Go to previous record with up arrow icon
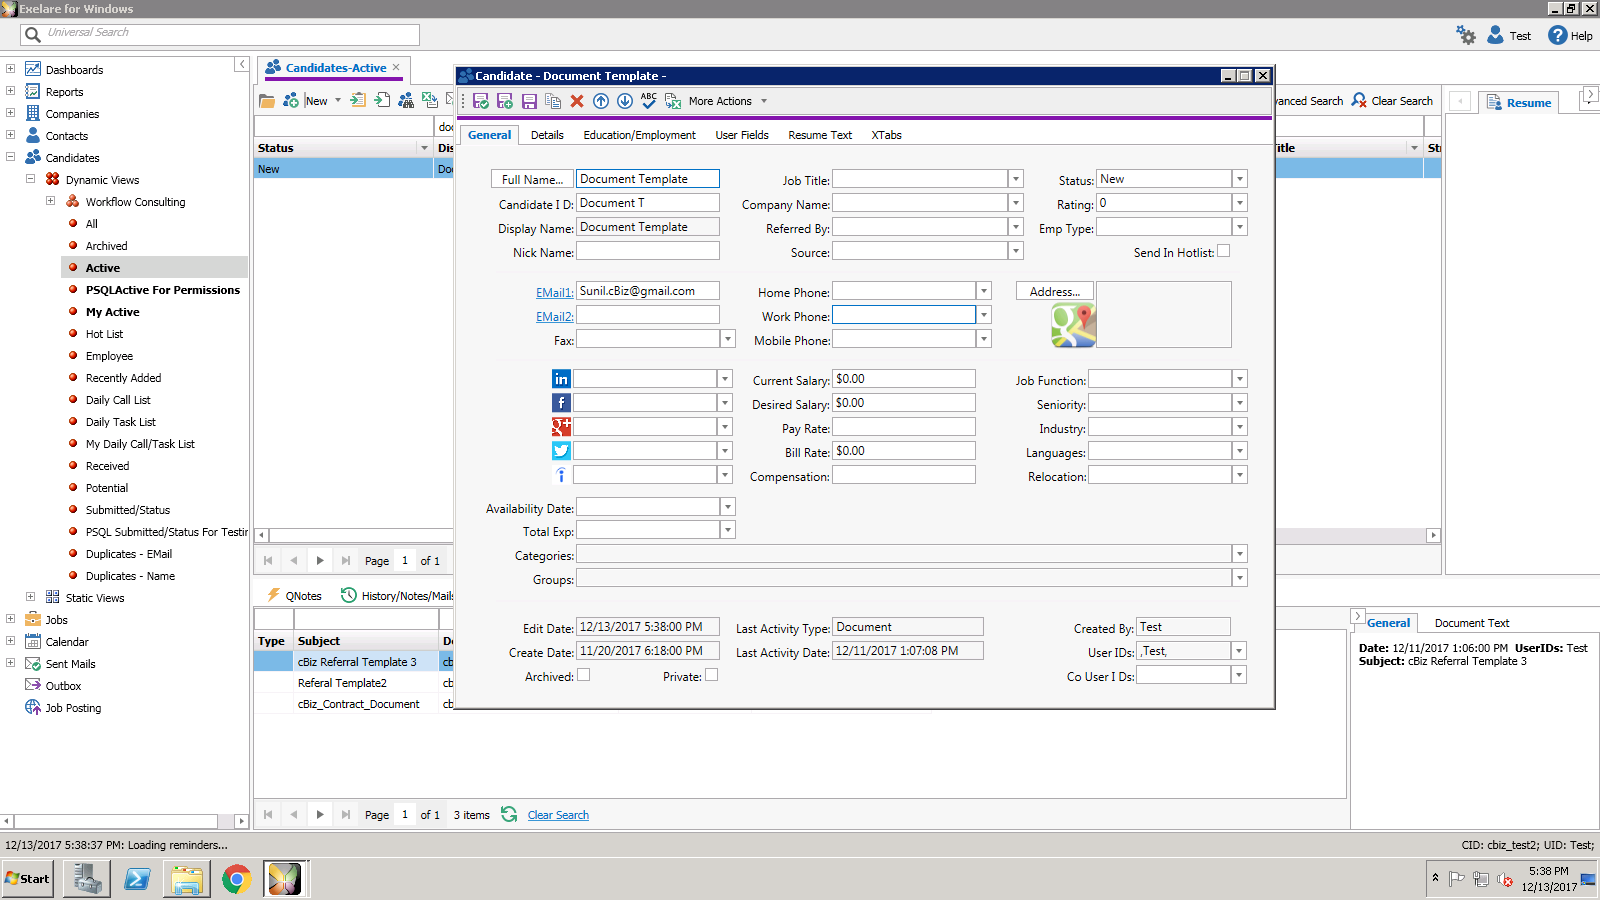 (x=601, y=101)
